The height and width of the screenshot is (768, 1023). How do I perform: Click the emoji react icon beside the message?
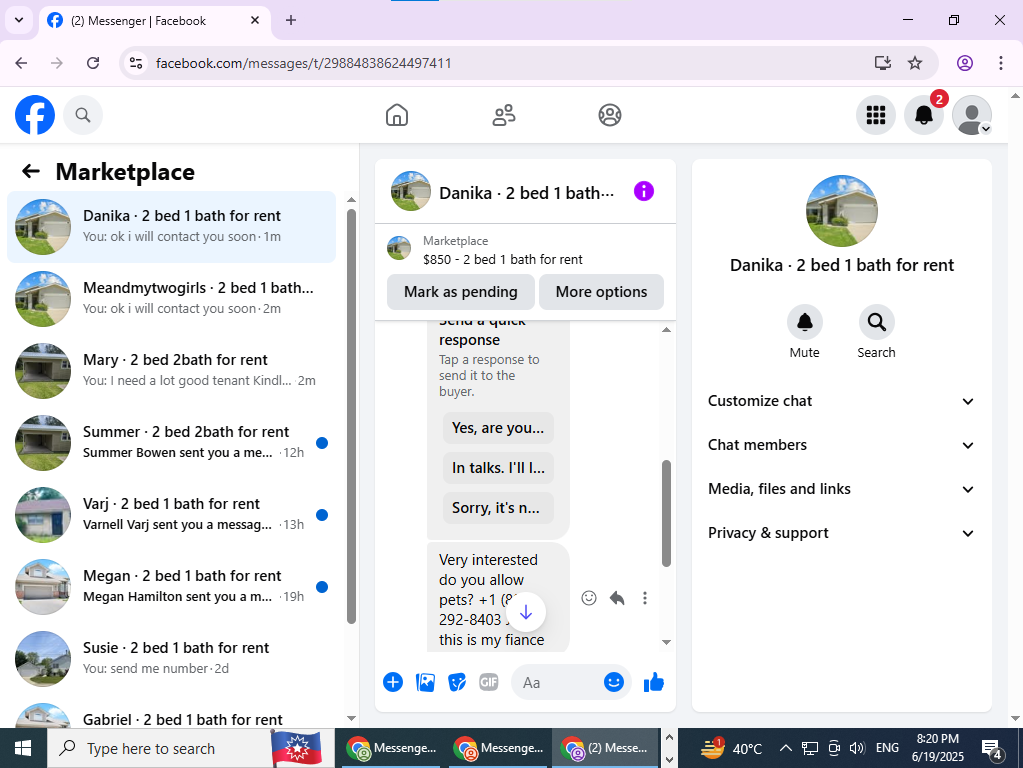pos(588,598)
